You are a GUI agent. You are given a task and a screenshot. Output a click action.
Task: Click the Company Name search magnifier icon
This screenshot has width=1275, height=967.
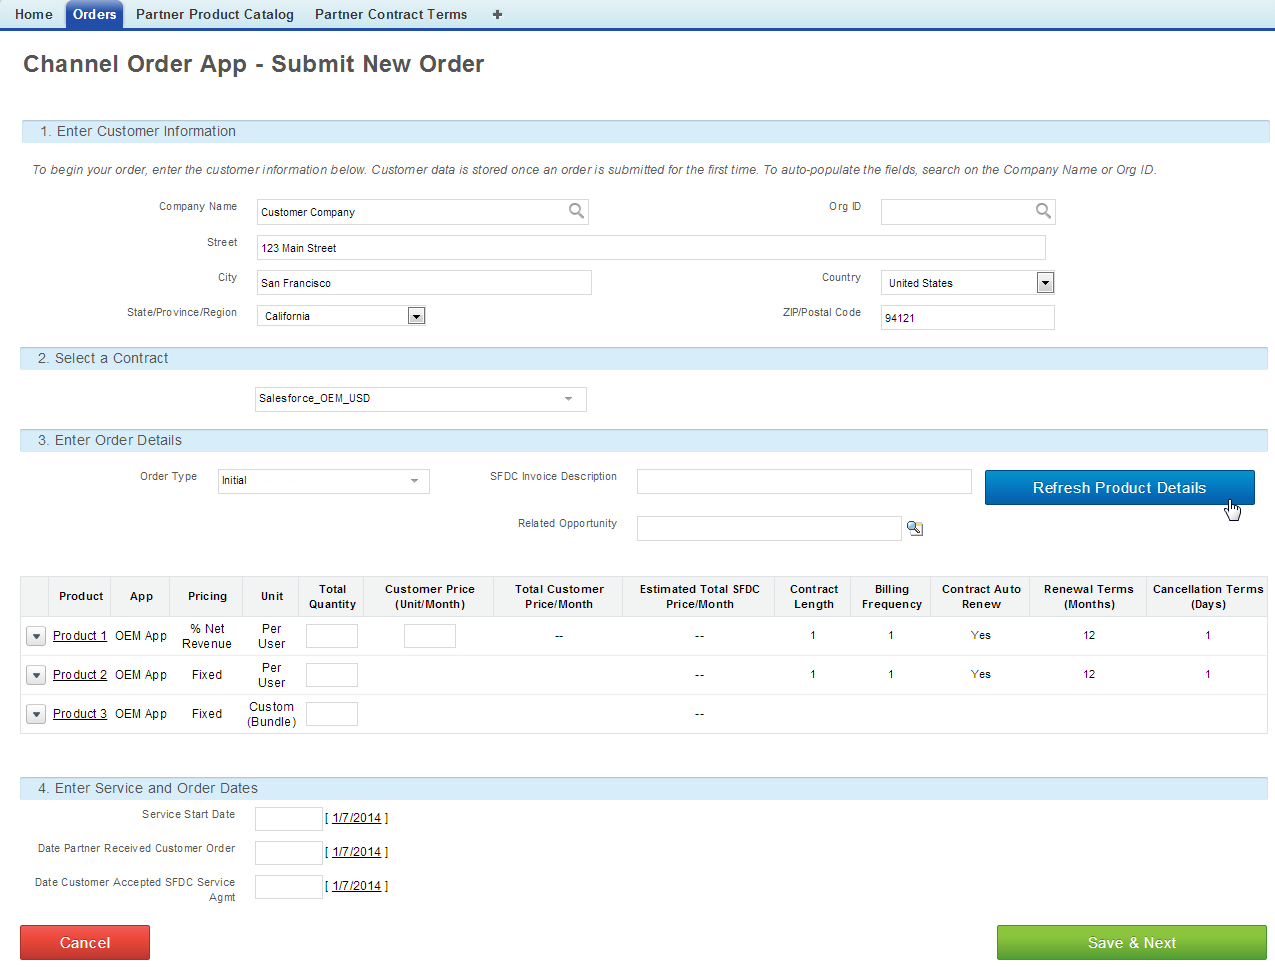tap(576, 211)
